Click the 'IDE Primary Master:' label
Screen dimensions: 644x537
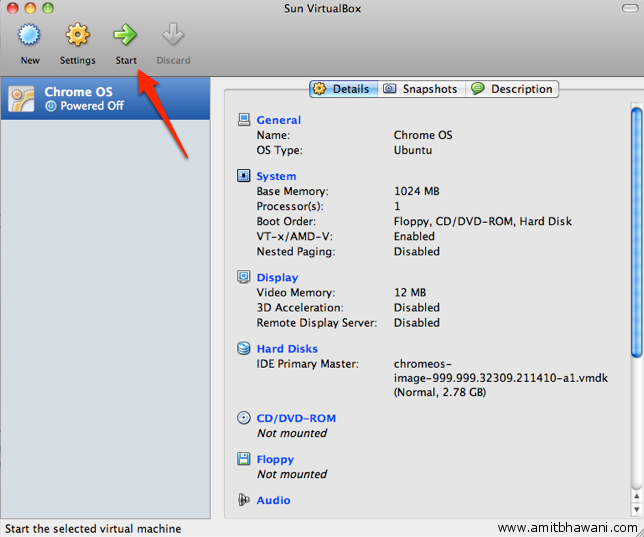pyautogui.click(x=307, y=364)
